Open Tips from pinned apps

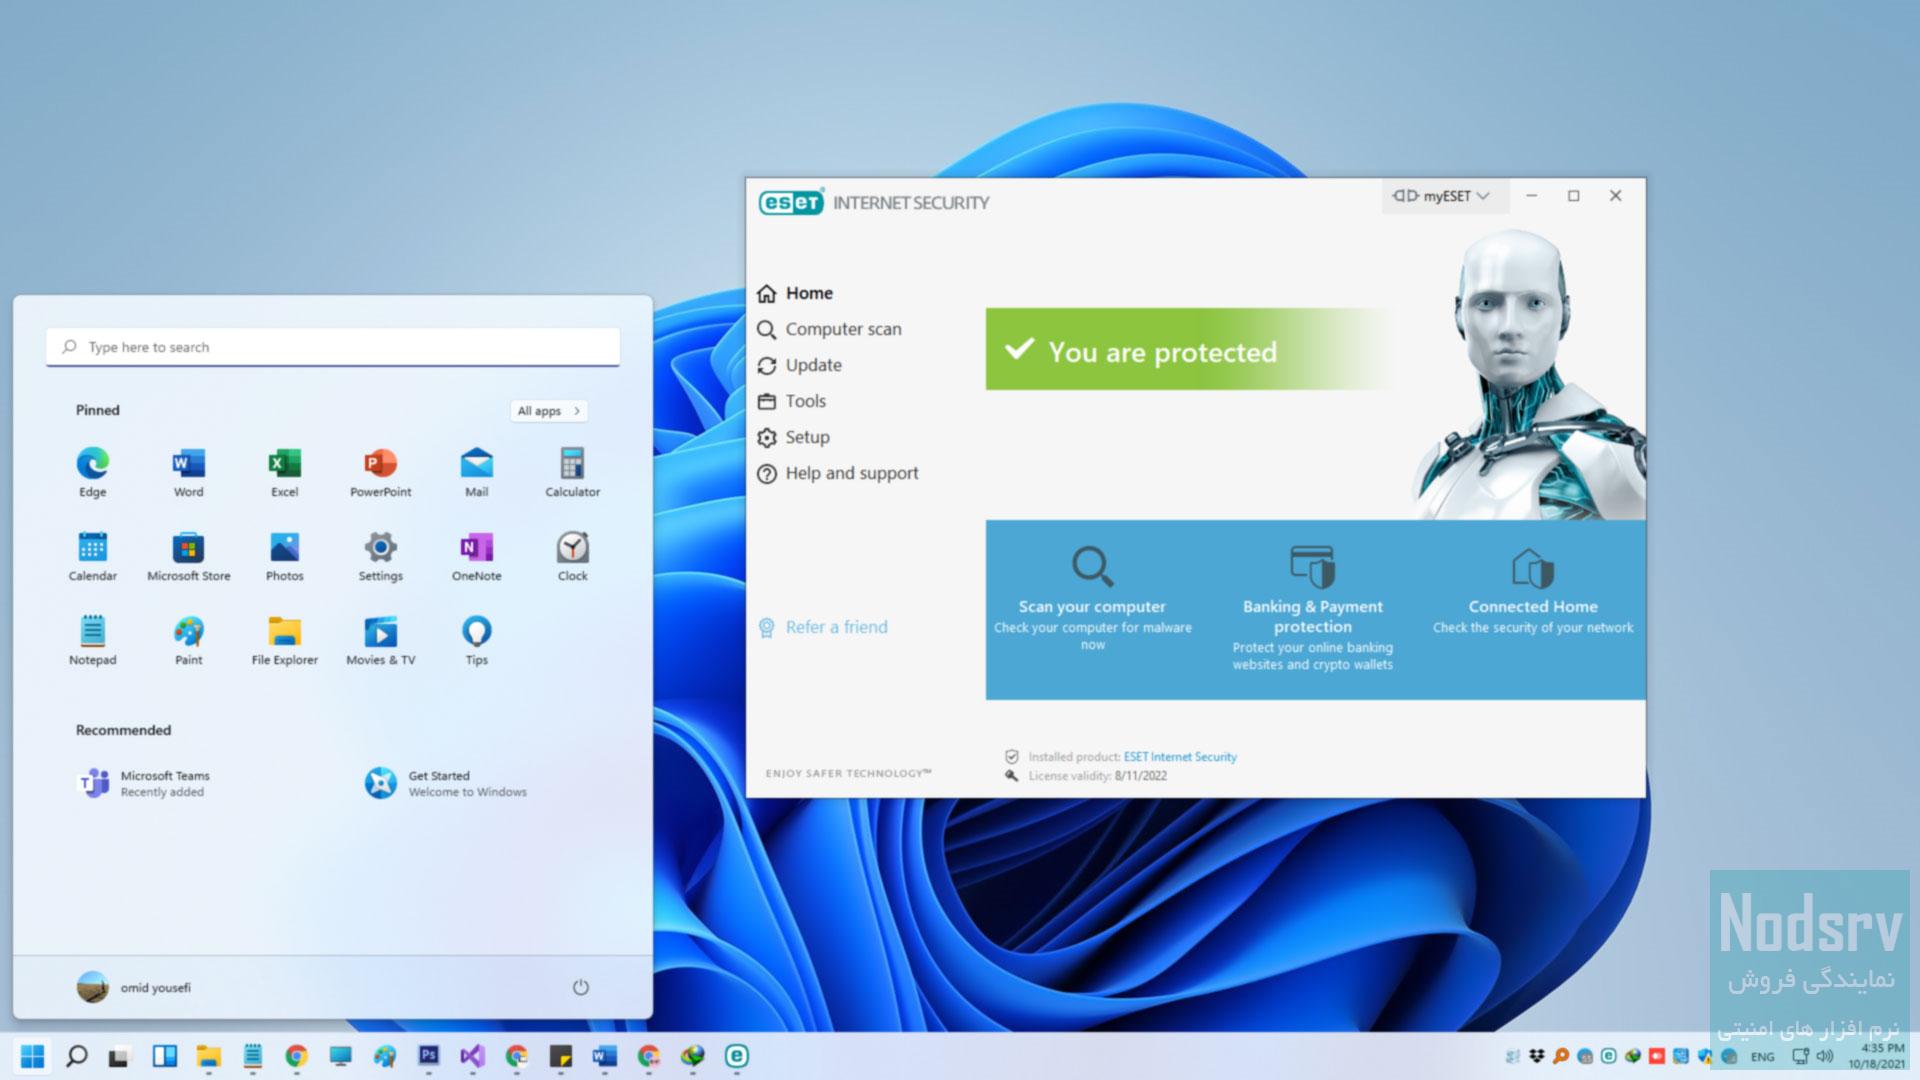(477, 640)
